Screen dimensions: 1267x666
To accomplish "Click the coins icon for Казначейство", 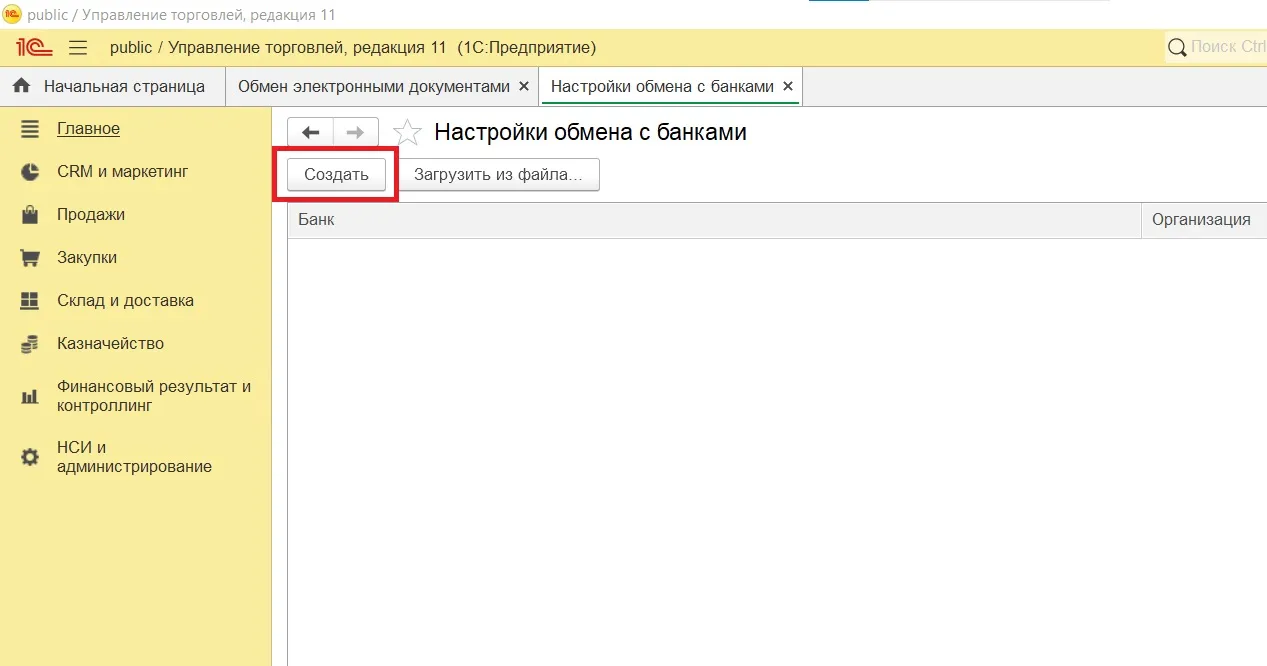I will [30, 344].
